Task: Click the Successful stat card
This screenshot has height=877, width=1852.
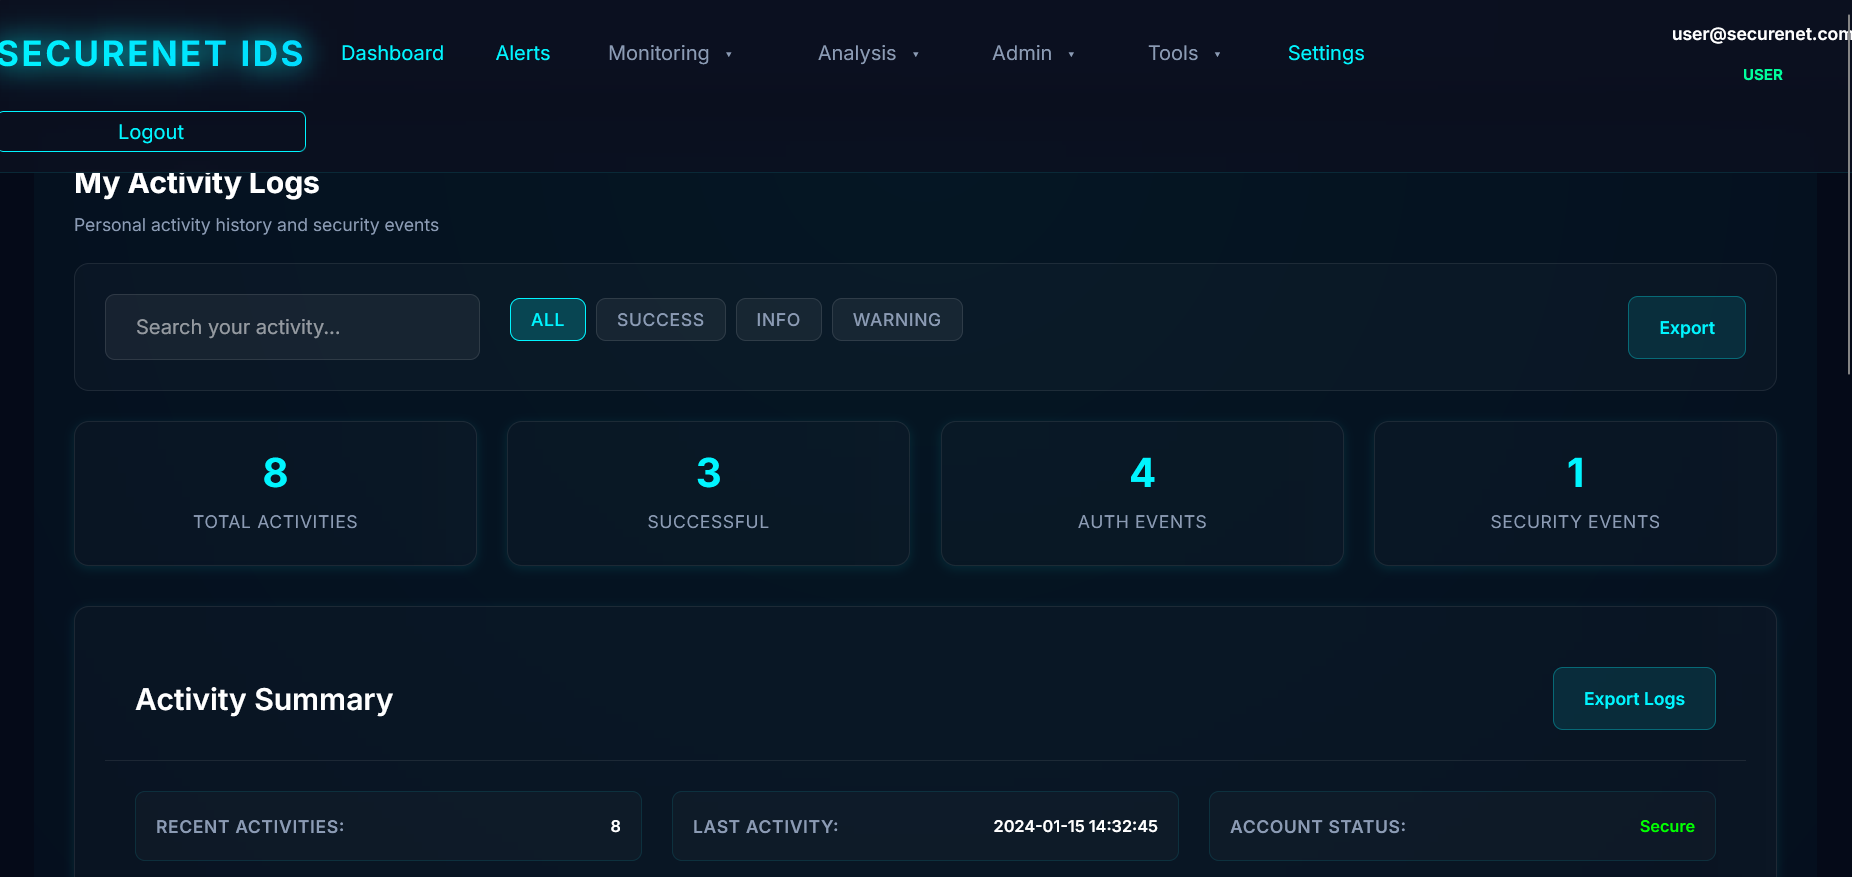Action: (708, 493)
